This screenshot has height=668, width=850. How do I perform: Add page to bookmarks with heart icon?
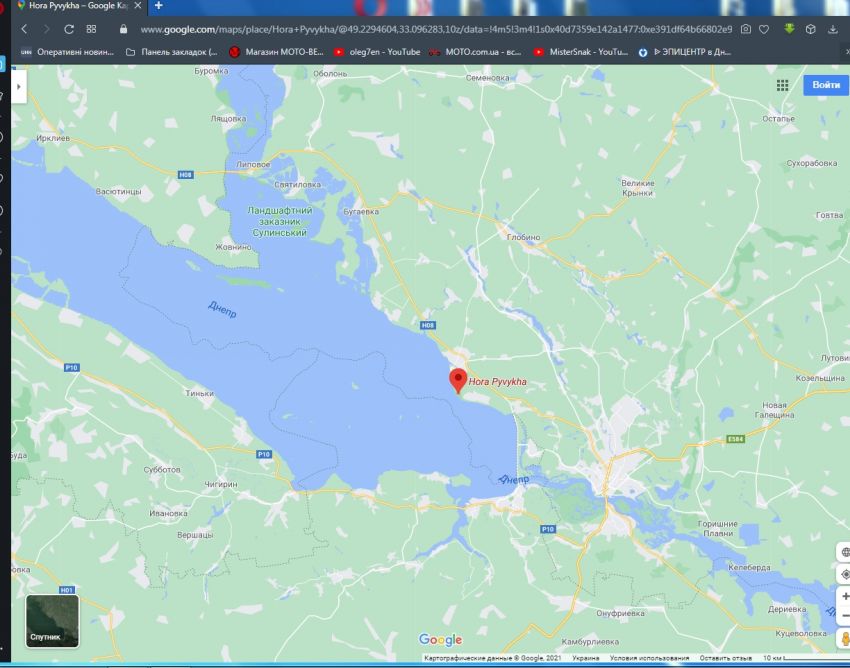point(764,29)
